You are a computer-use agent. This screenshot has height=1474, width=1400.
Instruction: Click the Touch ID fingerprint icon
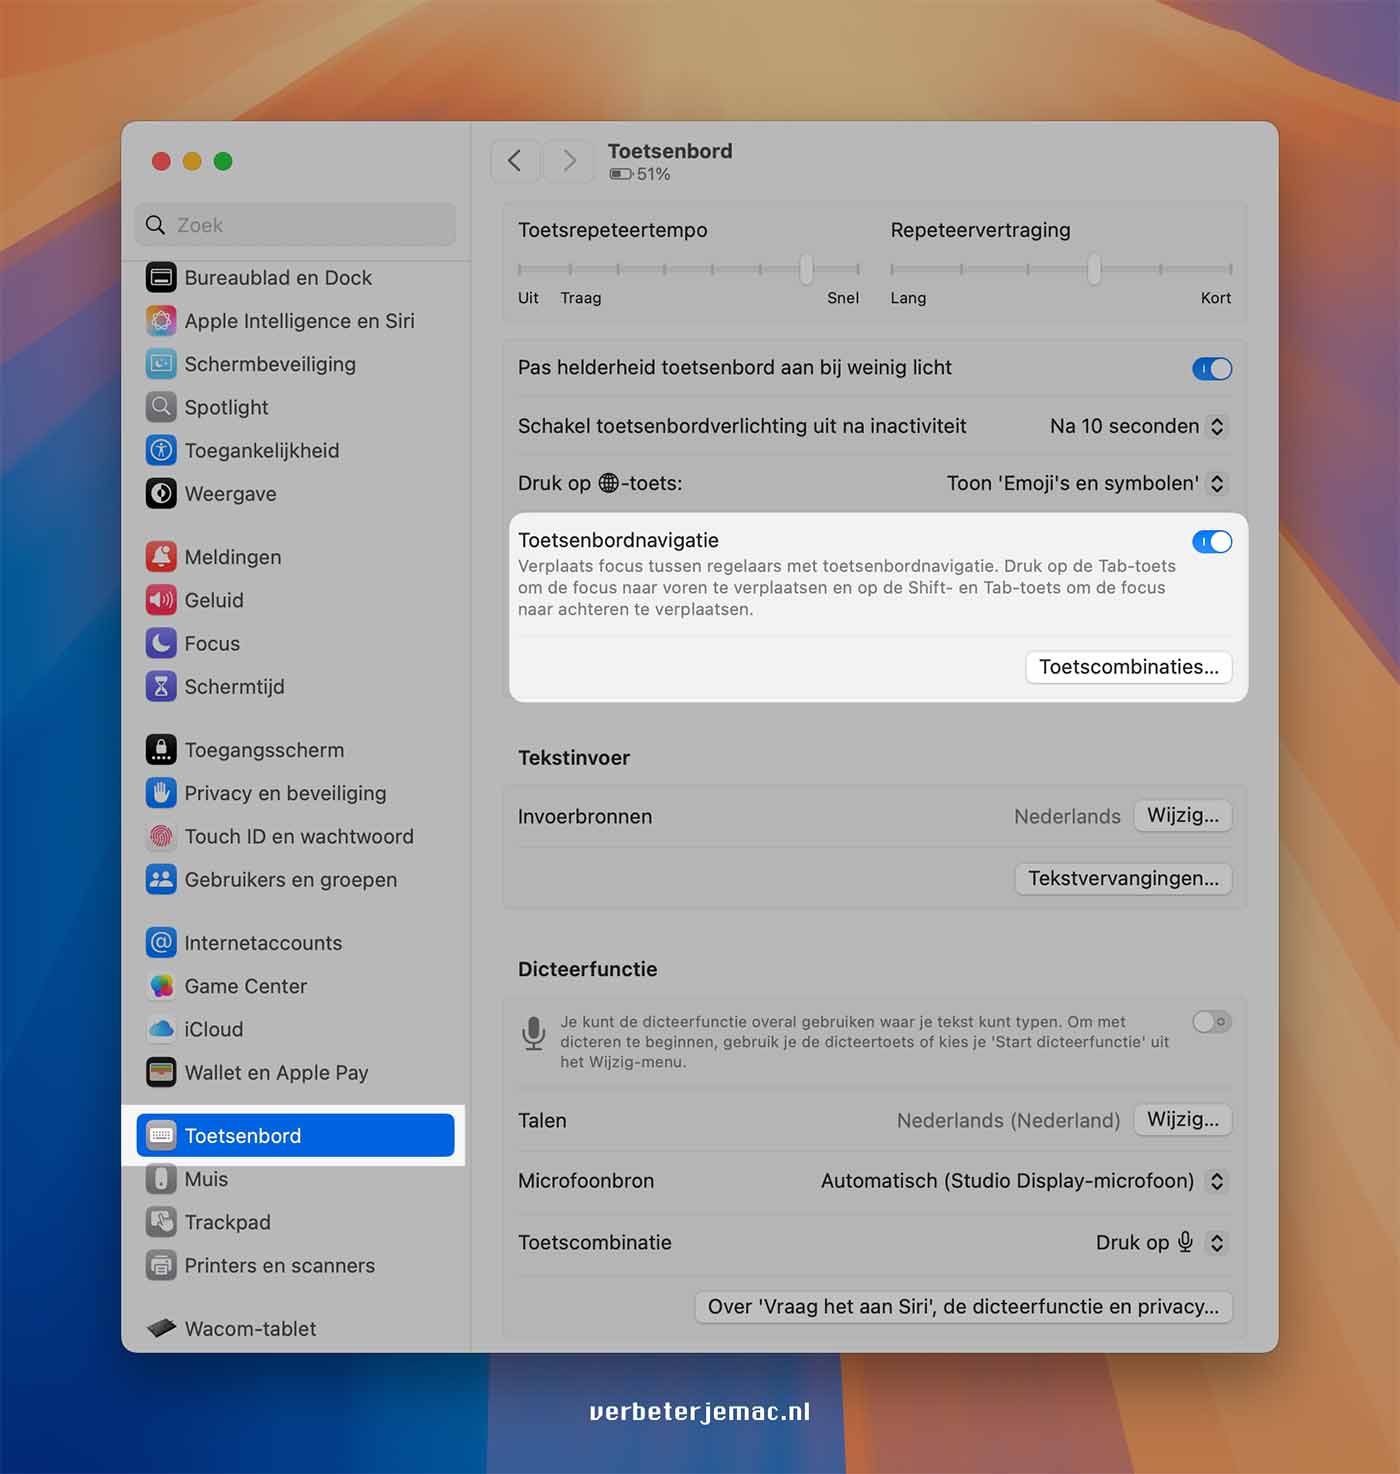pos(161,836)
